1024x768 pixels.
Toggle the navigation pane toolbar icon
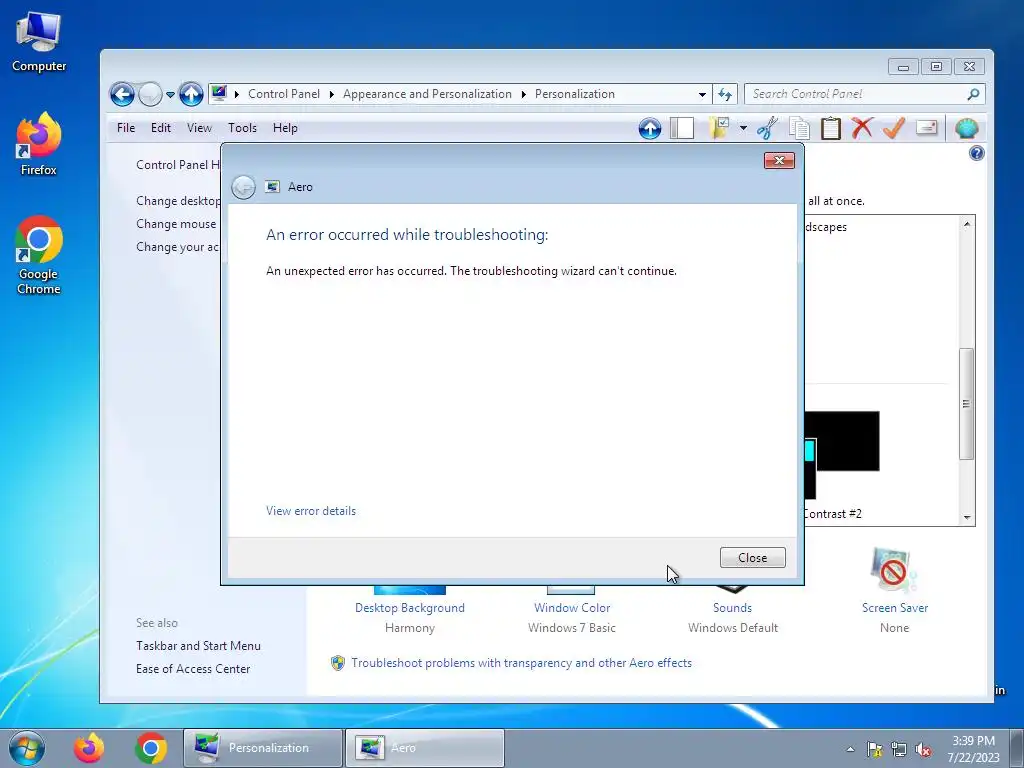pyautogui.click(x=682, y=128)
